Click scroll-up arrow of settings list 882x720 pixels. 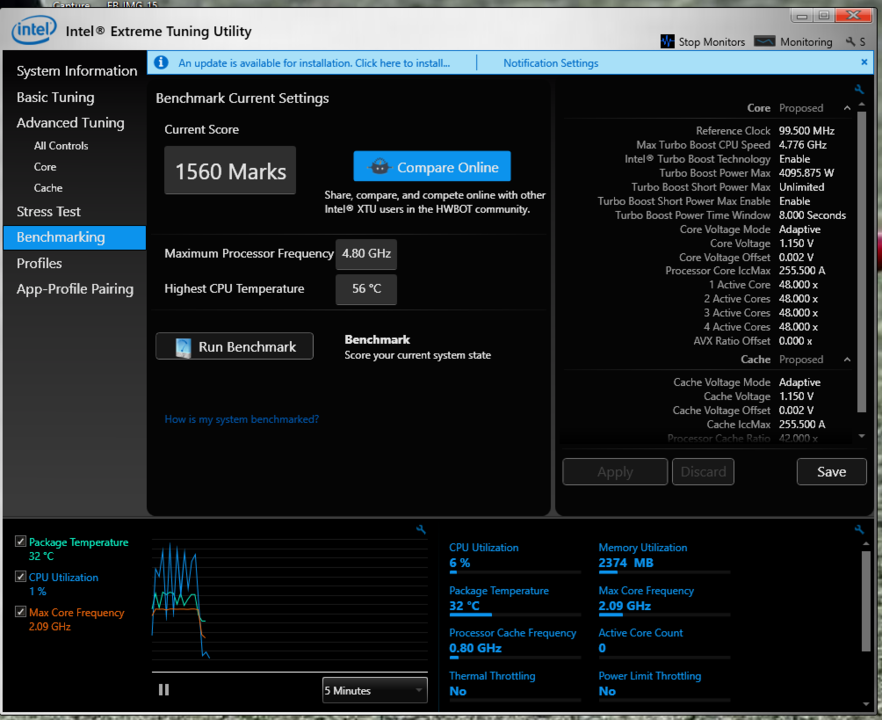coord(861,105)
